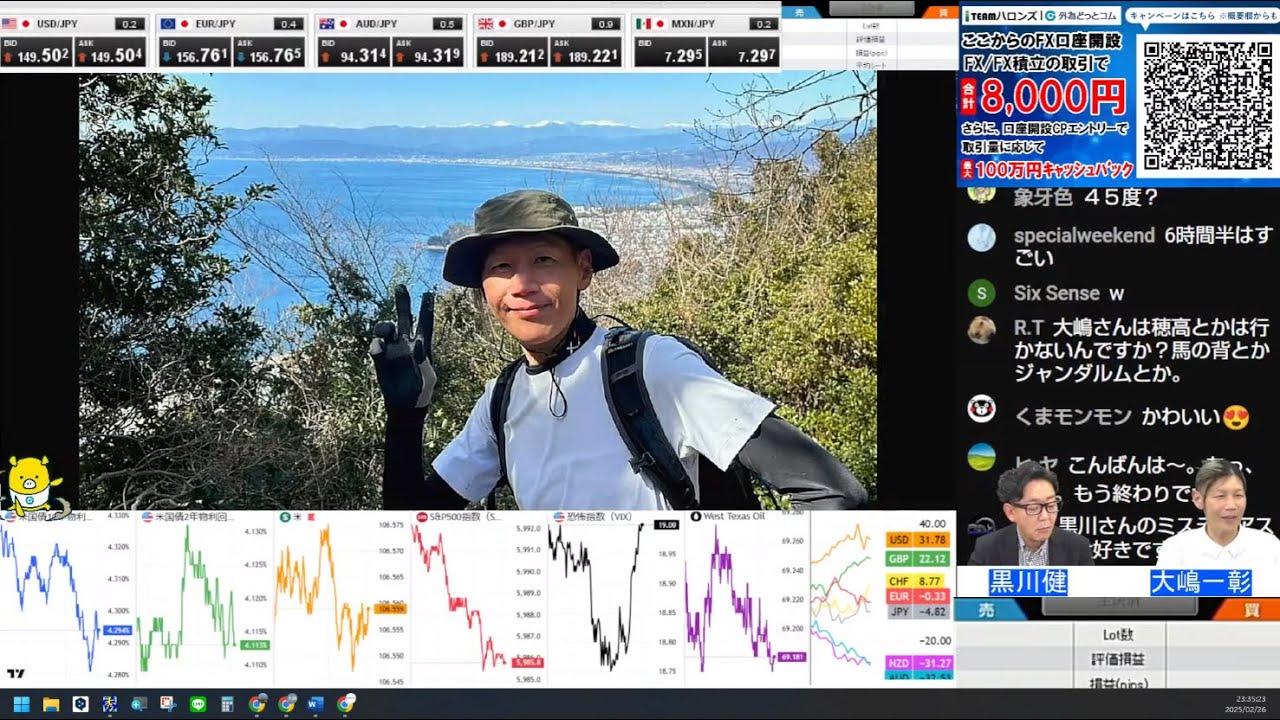Viewport: 1280px width, 720px height.
Task: Click the EUR/JPY ASK price 156.765
Action: 268,56
